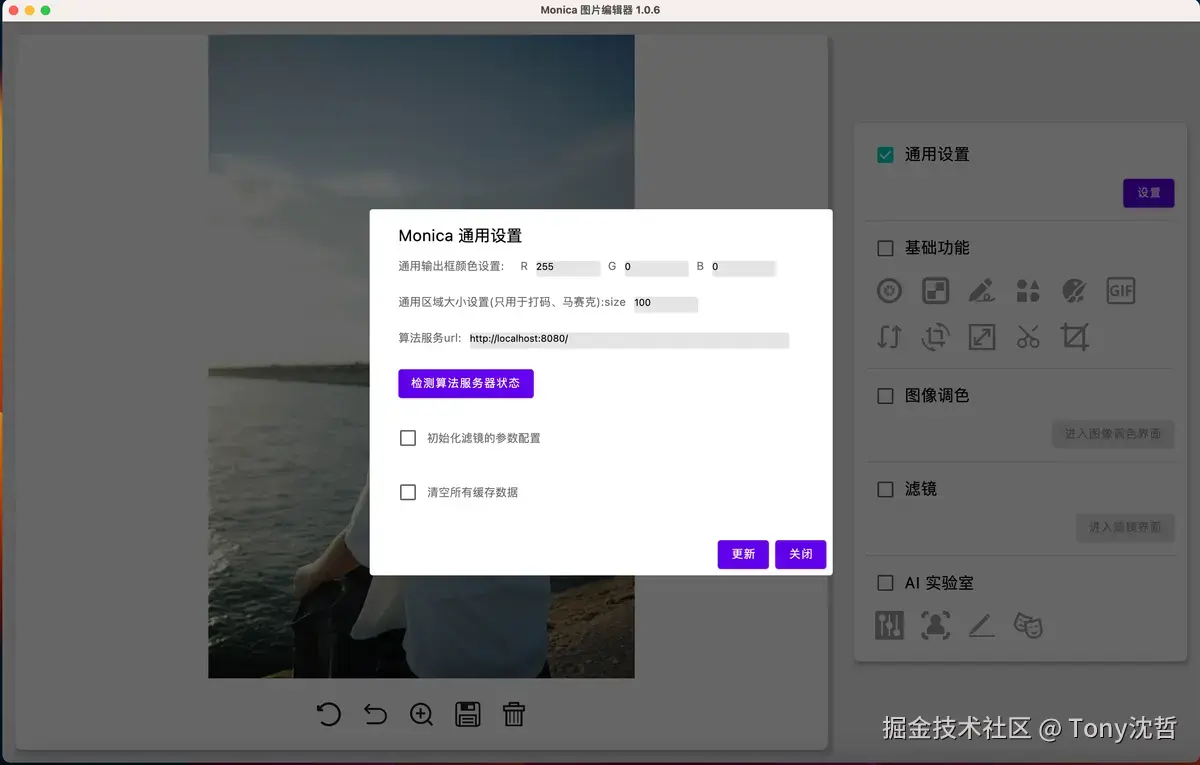The width and height of the screenshot is (1200, 765).
Task: Select the rotate image tool
Action: (x=935, y=337)
